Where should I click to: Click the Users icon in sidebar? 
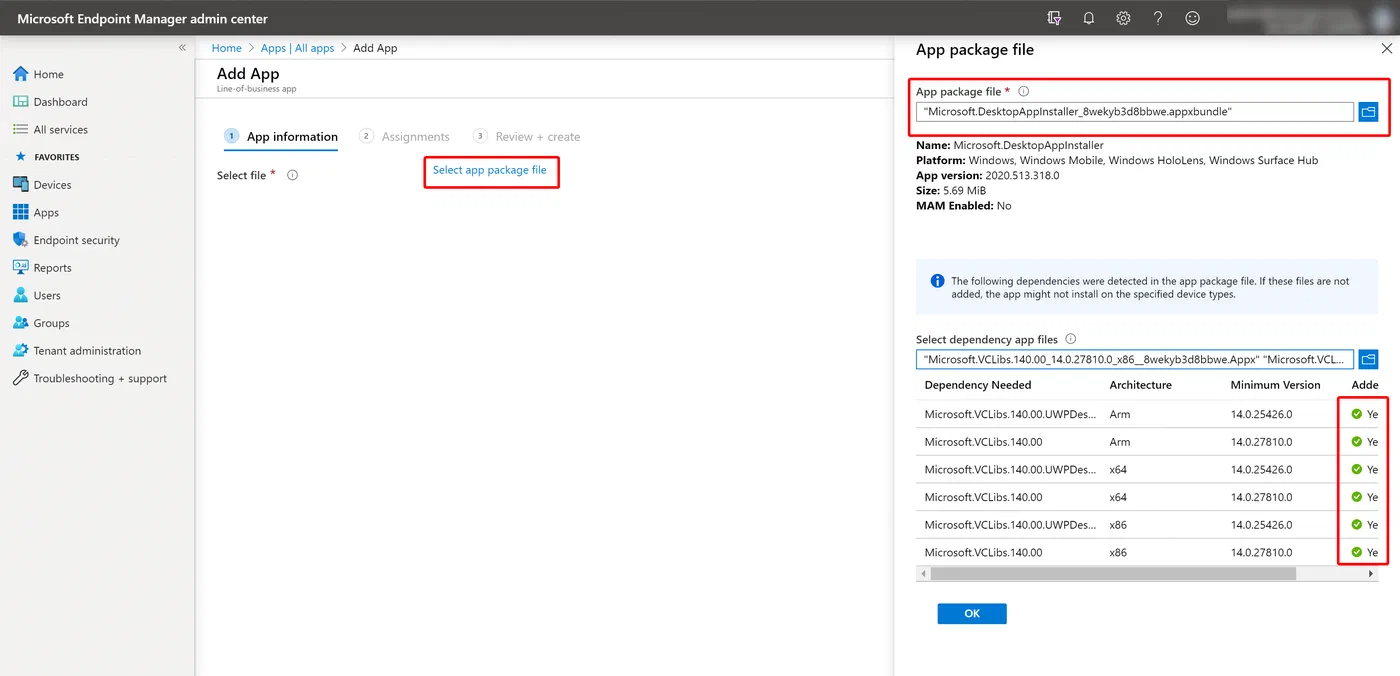(20, 295)
